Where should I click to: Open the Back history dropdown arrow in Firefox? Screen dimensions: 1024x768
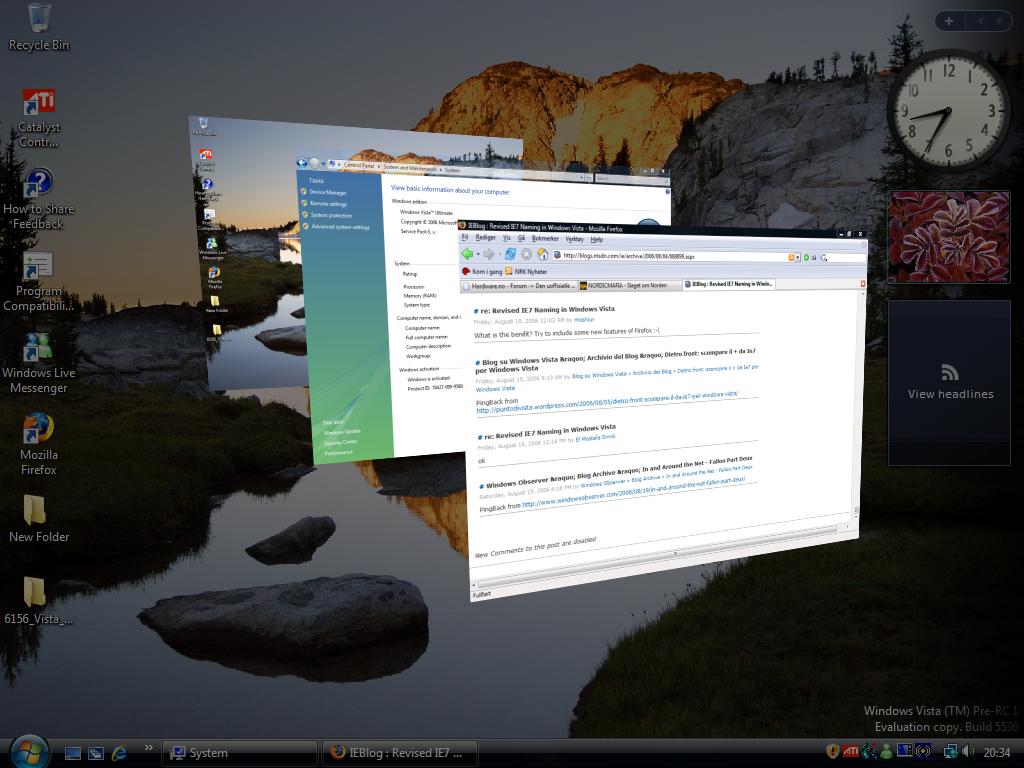tap(478, 254)
